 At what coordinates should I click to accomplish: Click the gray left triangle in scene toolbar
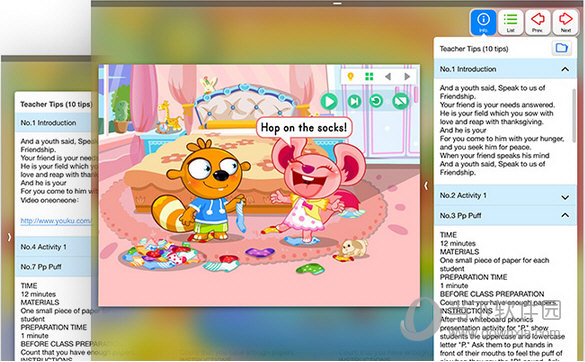388,77
